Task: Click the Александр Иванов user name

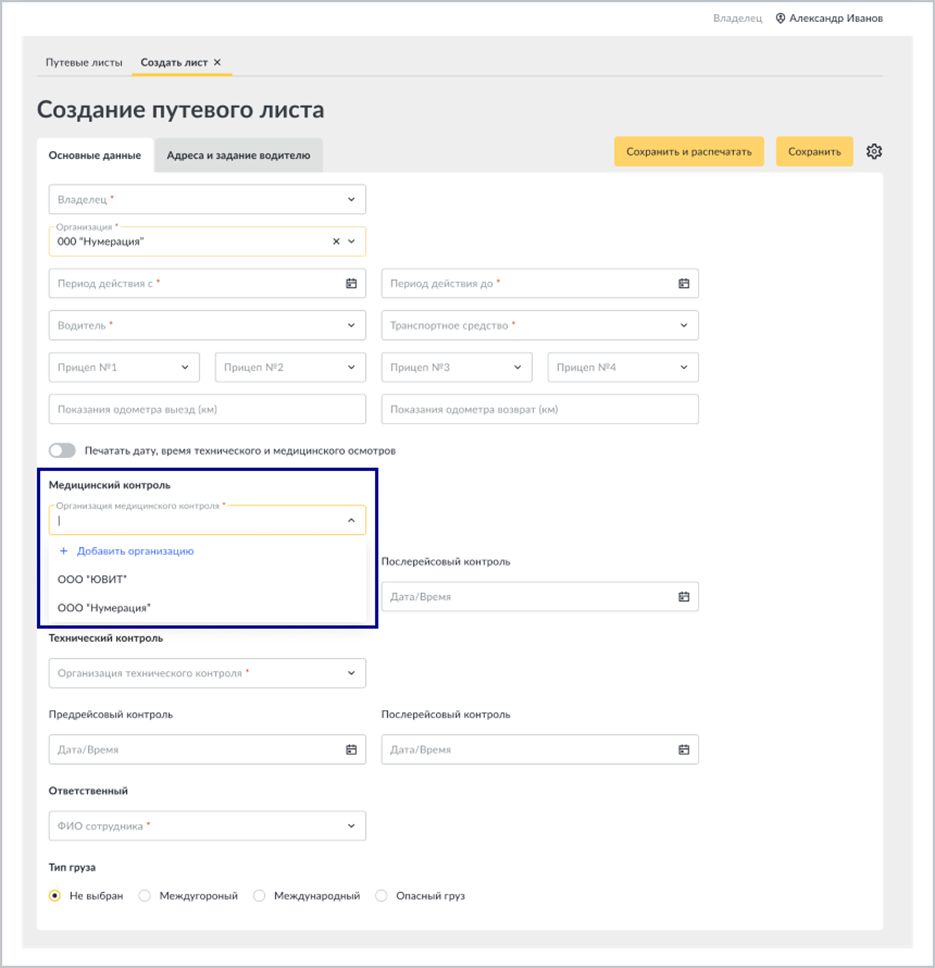Action: (836, 19)
